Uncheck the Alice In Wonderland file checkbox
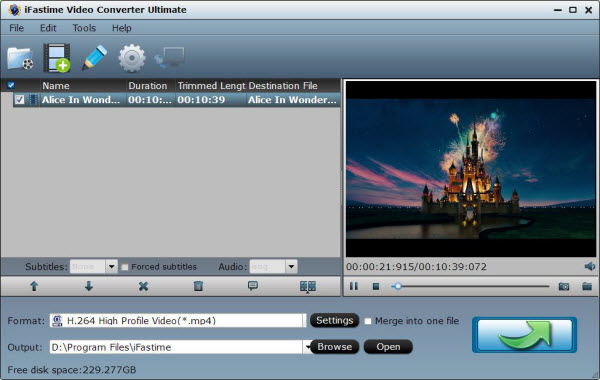The image size is (600, 380). click(20, 100)
